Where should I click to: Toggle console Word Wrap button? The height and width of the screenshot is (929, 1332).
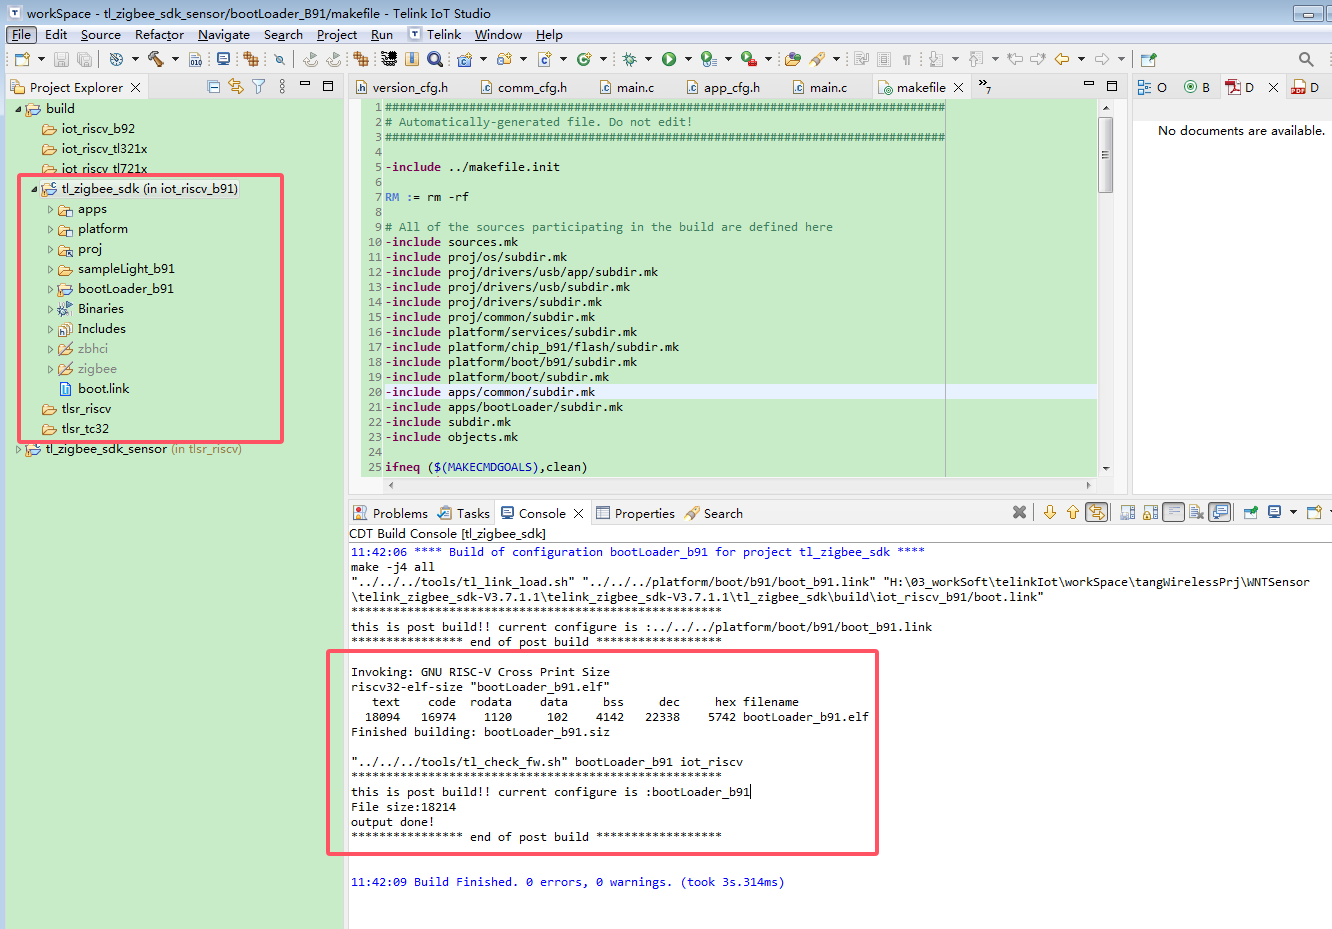click(1174, 512)
